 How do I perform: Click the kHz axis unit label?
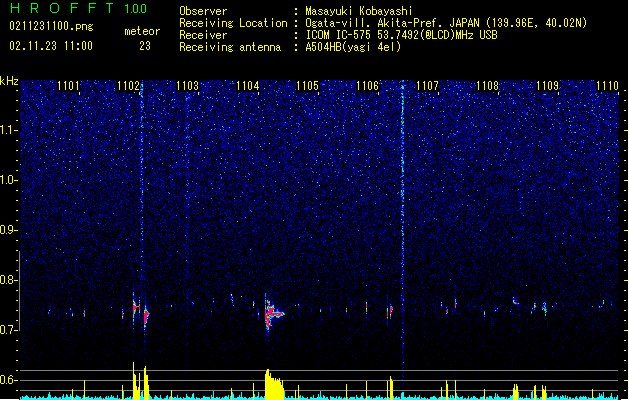[9, 81]
